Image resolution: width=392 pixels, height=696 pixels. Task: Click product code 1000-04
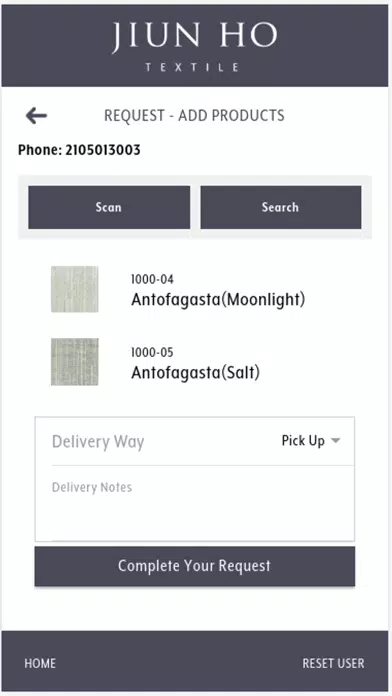[152, 279]
